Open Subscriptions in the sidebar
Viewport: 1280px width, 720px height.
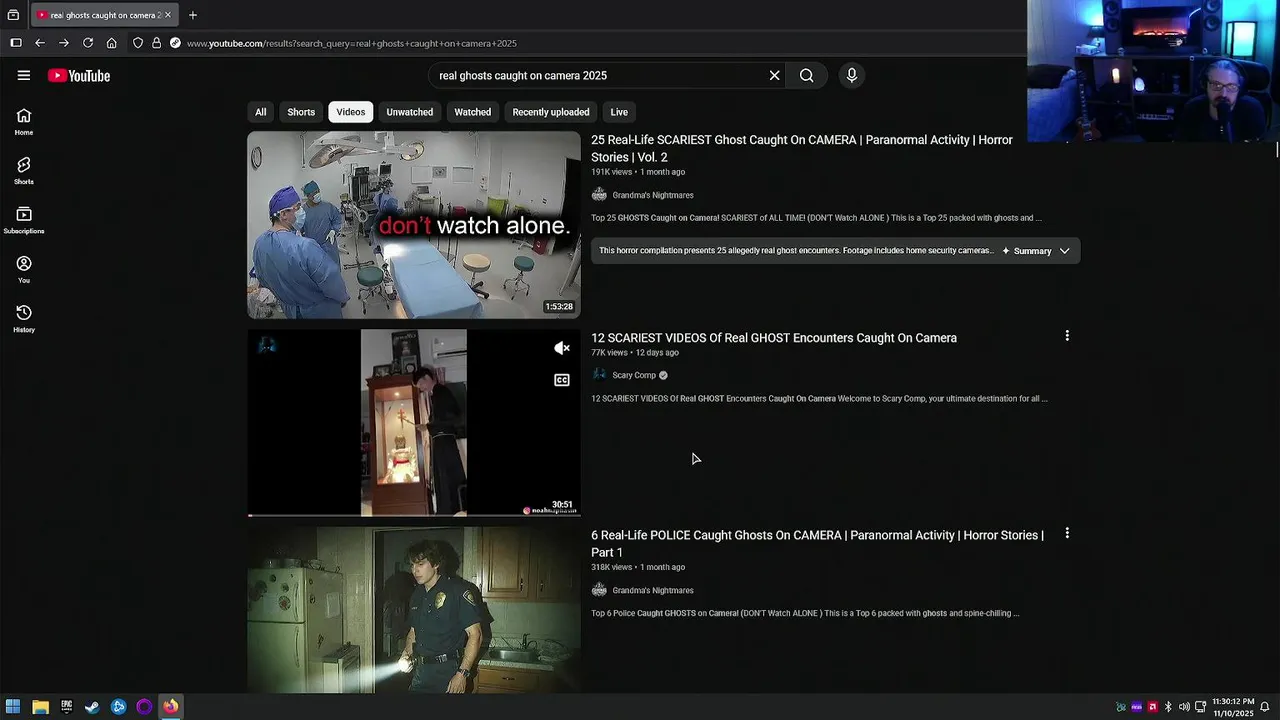24,220
